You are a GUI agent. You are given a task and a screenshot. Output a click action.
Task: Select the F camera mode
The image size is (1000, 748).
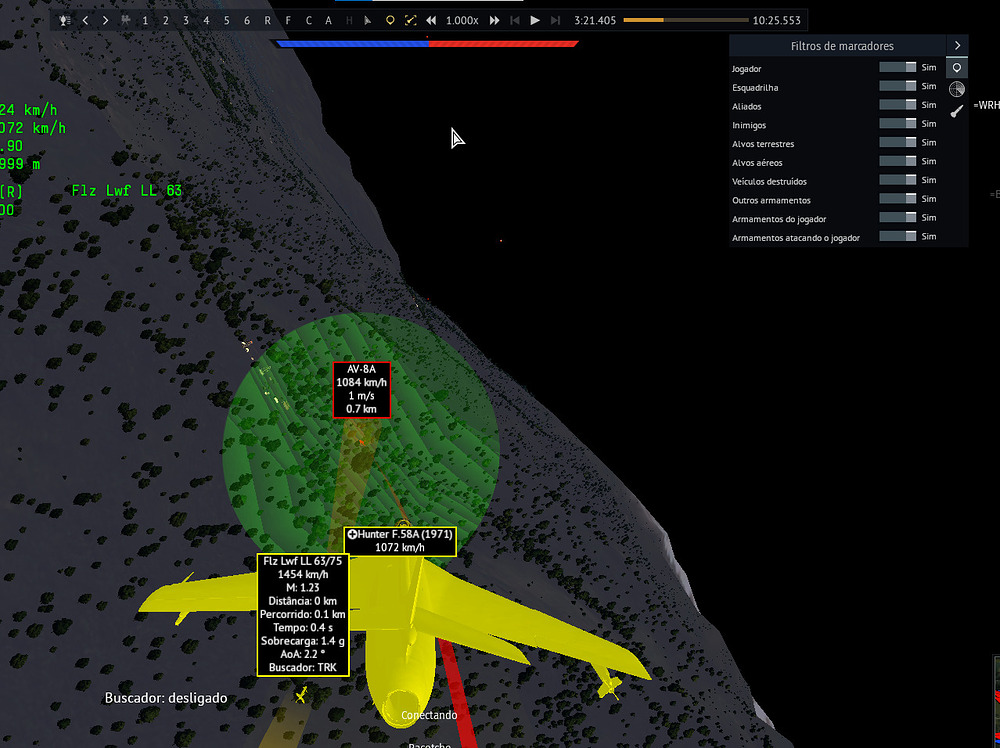click(x=288, y=20)
